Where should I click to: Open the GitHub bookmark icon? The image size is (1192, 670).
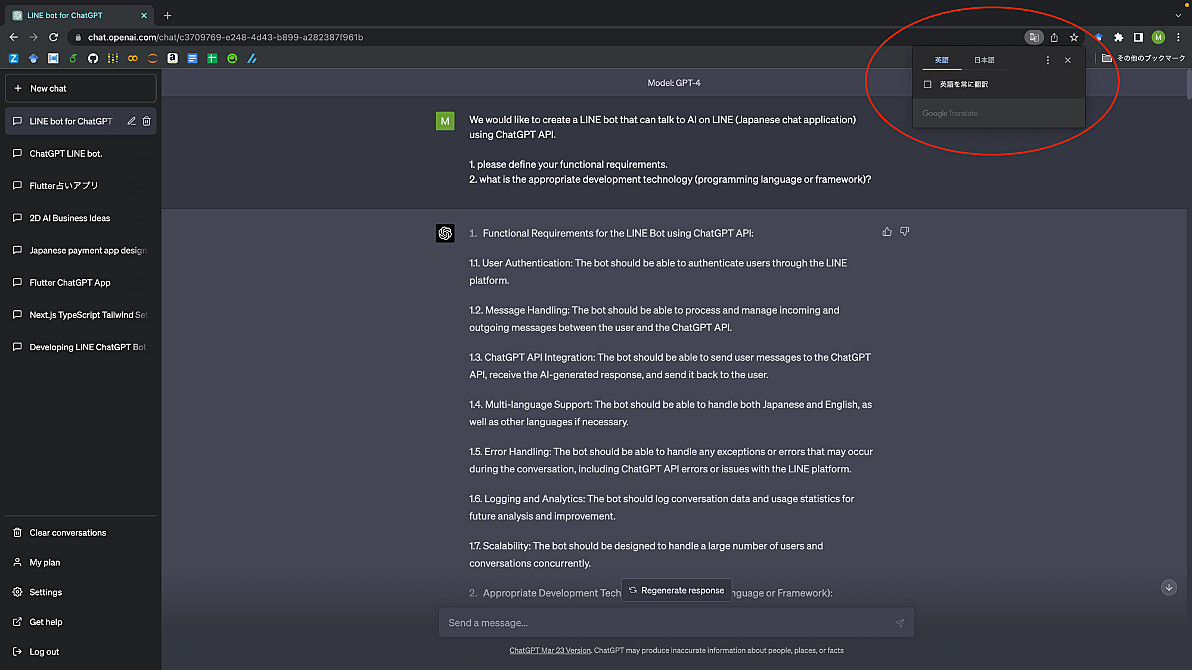(x=93, y=58)
